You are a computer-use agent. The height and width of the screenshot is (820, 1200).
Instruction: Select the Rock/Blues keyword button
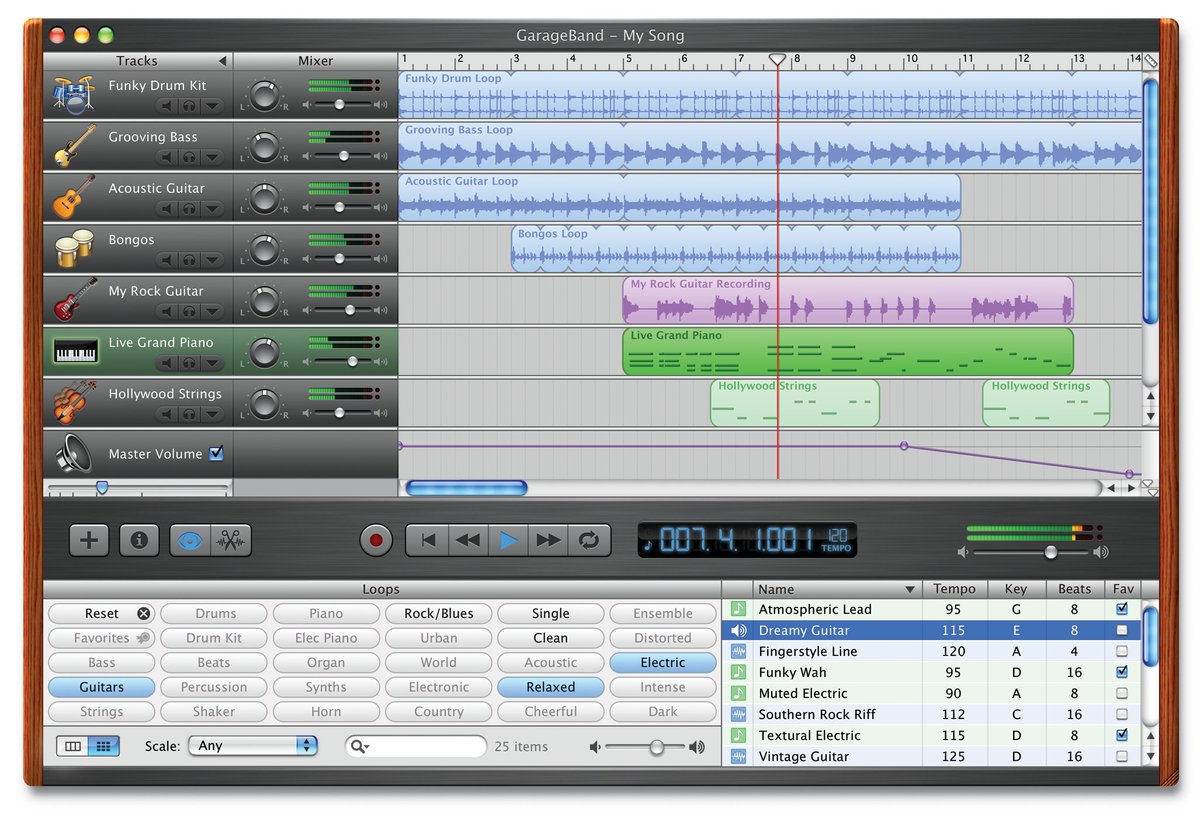tap(439, 613)
